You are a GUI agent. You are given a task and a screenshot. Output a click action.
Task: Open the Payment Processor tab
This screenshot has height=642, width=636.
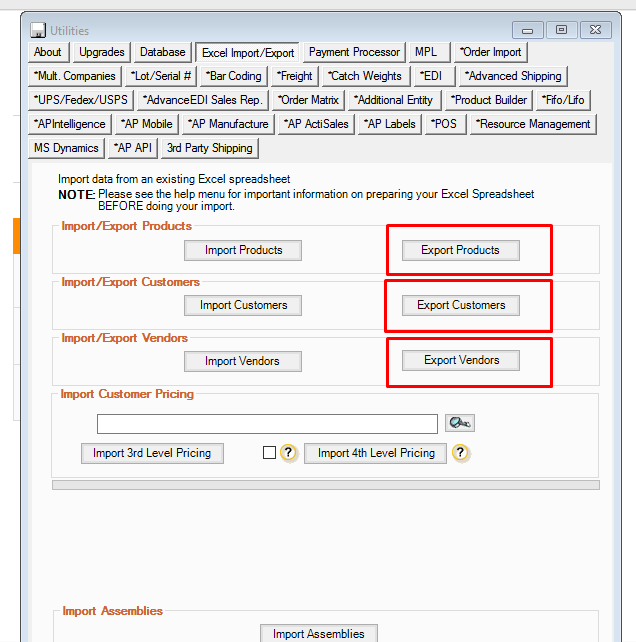pyautogui.click(x=354, y=52)
